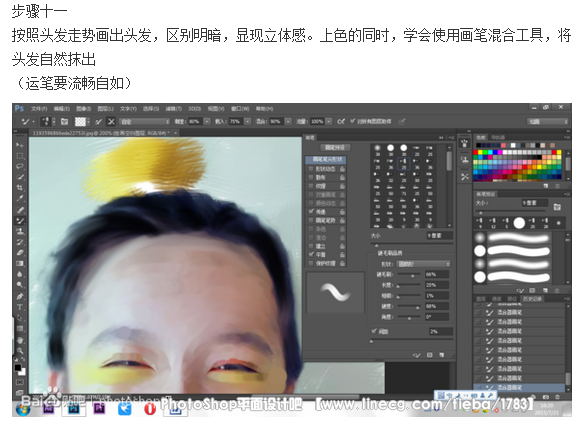
Task: Click the Photoshop taskbar button
Action: [74, 409]
